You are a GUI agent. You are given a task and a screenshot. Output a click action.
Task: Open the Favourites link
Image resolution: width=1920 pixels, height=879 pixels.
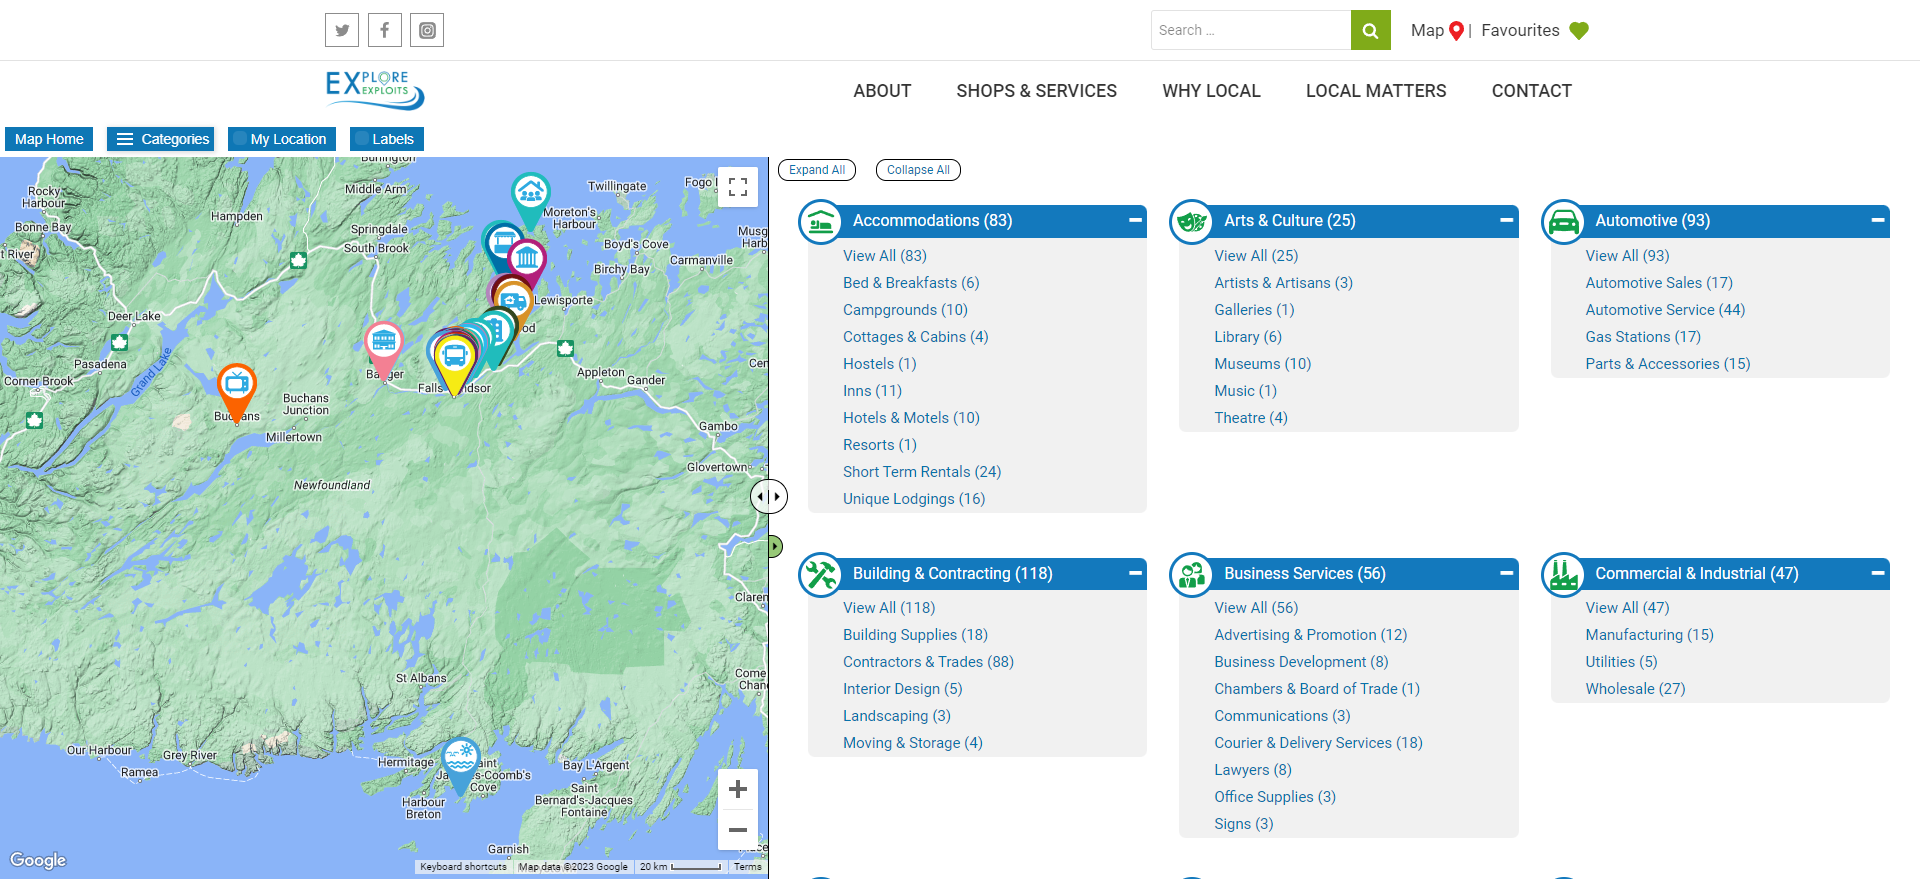(1520, 30)
